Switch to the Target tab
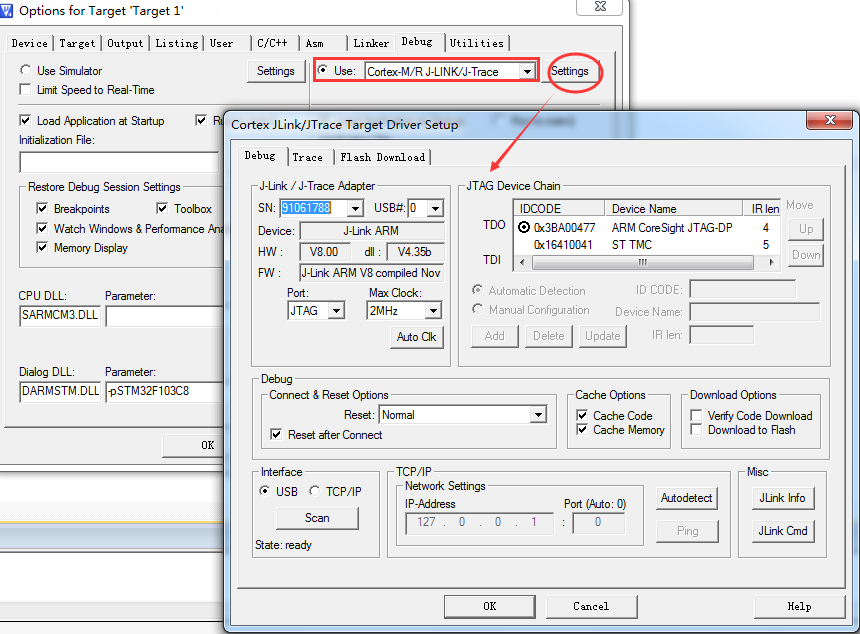 pos(77,43)
